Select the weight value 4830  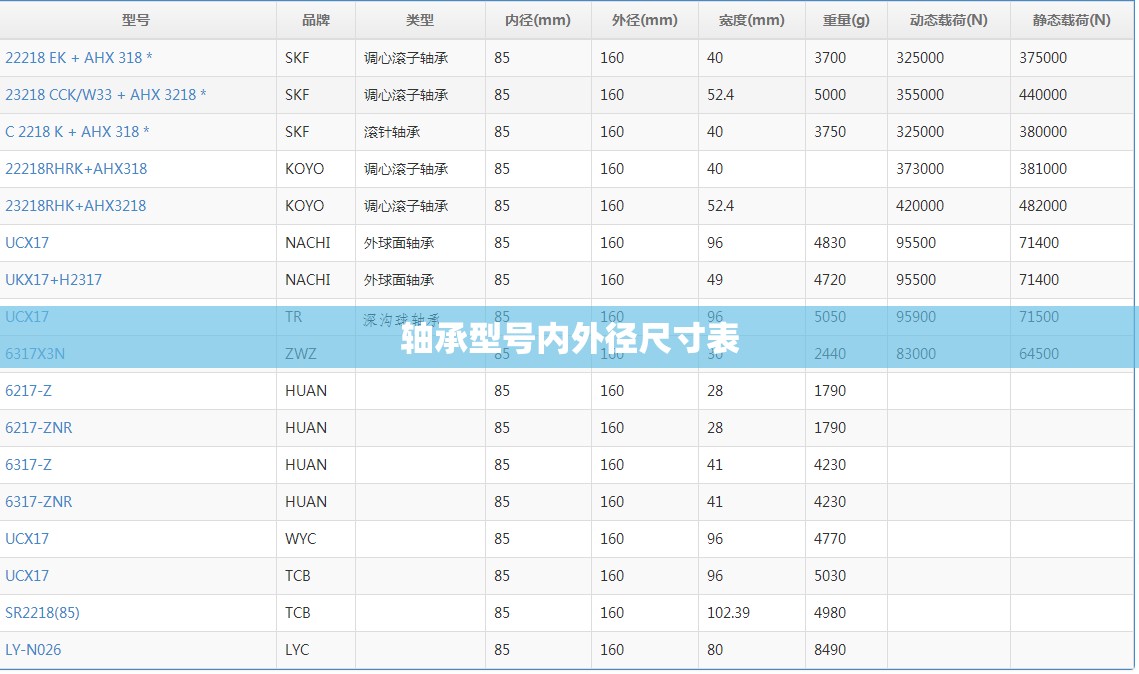tap(830, 243)
